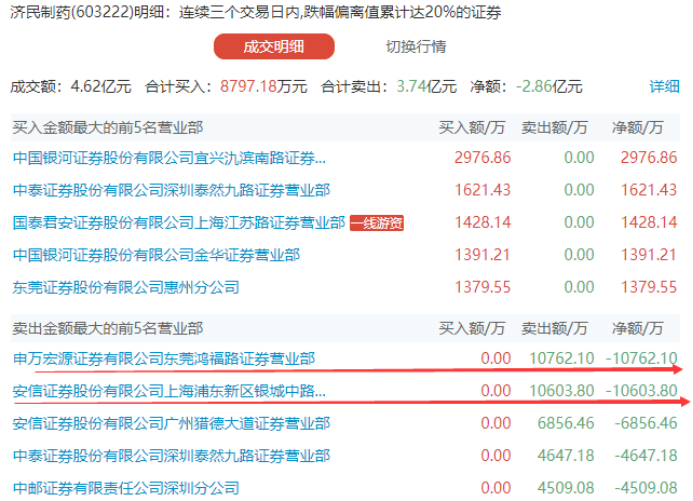
Task: Click sell amount 6856.46 for 安信广州
Action: pos(566,423)
